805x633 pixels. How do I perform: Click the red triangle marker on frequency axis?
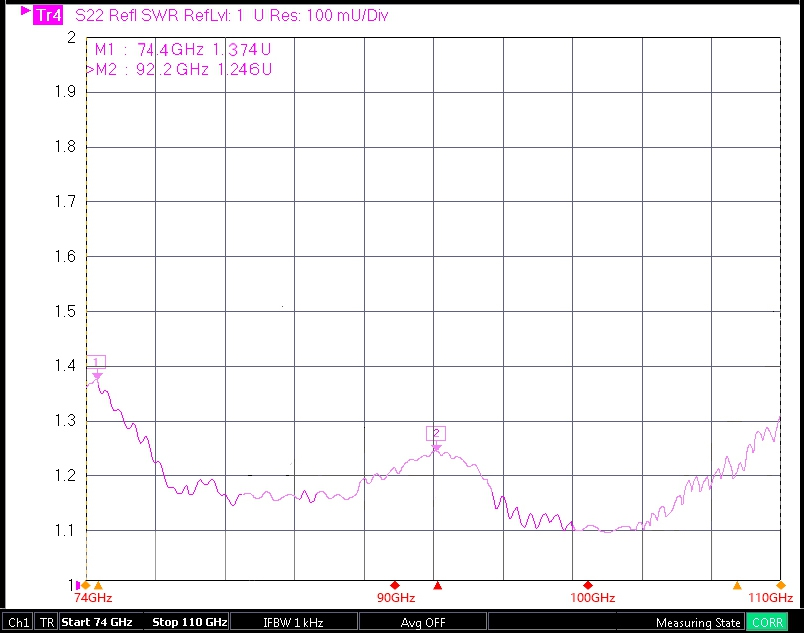437,585
